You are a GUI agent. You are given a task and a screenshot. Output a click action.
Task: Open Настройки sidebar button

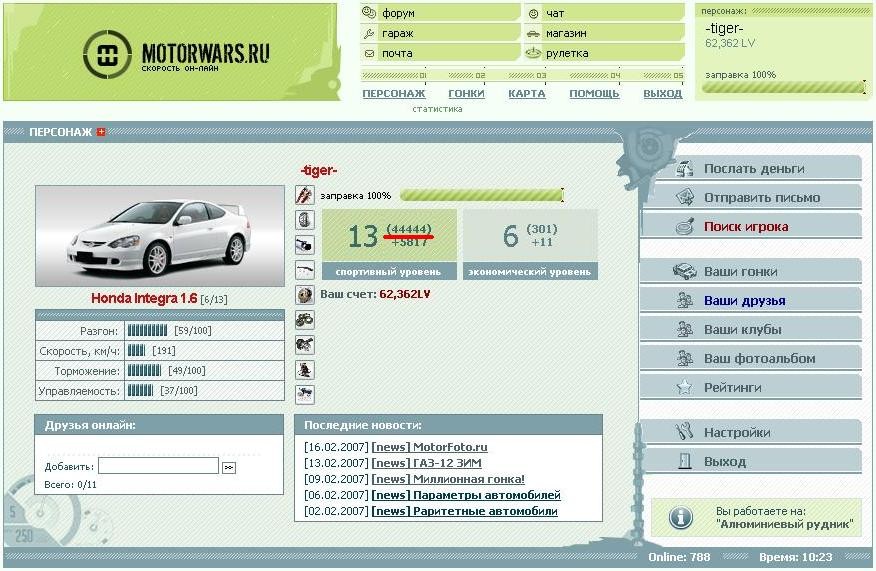click(x=751, y=432)
